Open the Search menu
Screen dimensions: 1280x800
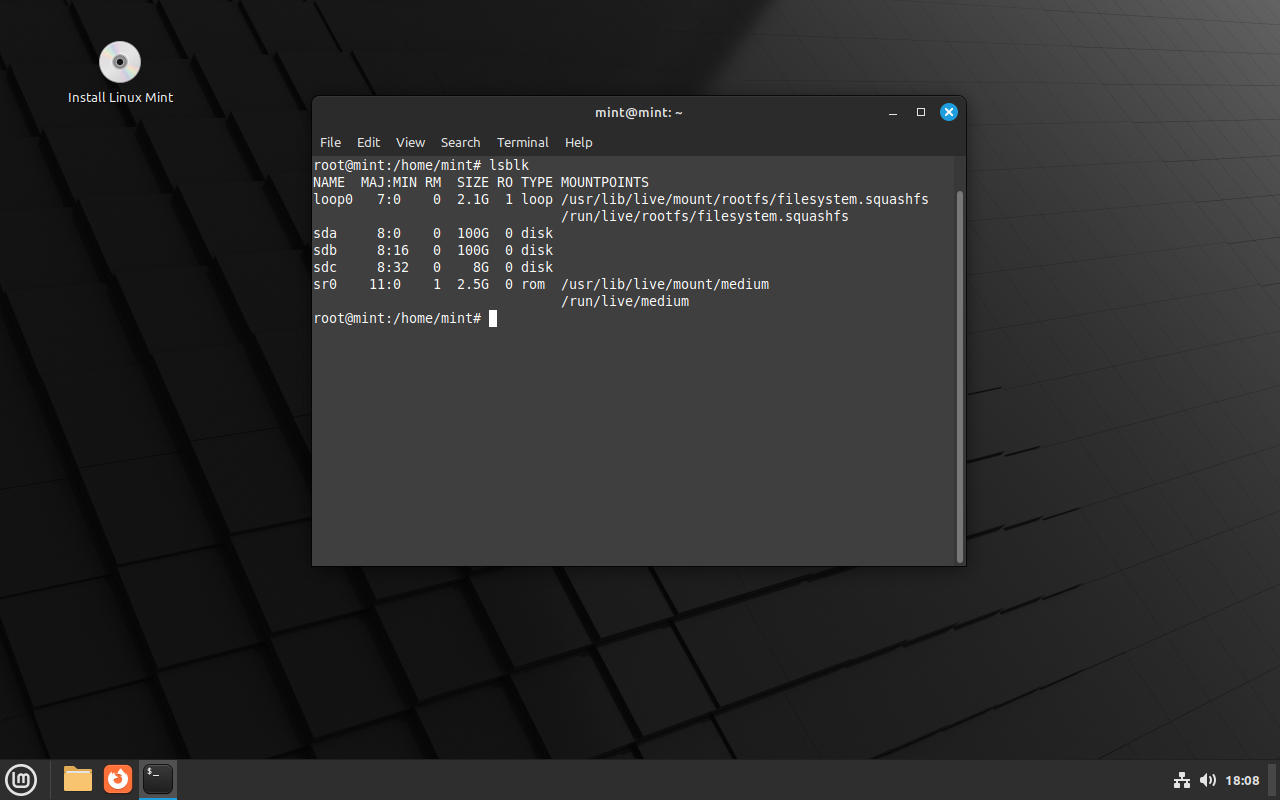(x=460, y=142)
